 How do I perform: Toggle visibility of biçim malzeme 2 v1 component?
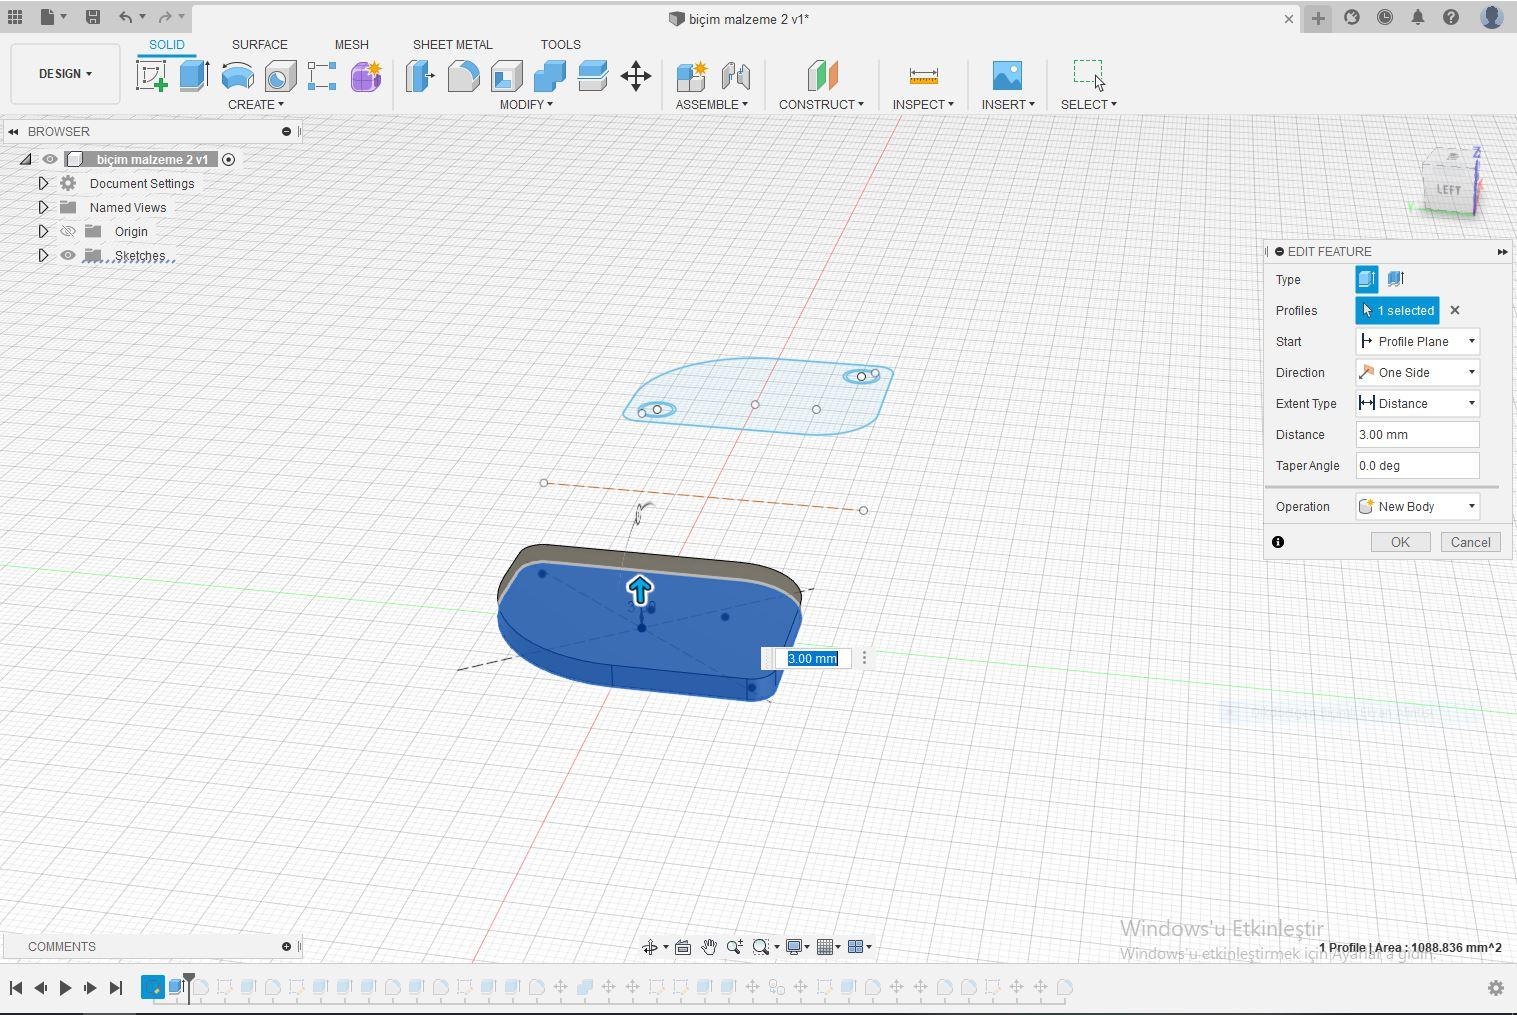tap(50, 159)
